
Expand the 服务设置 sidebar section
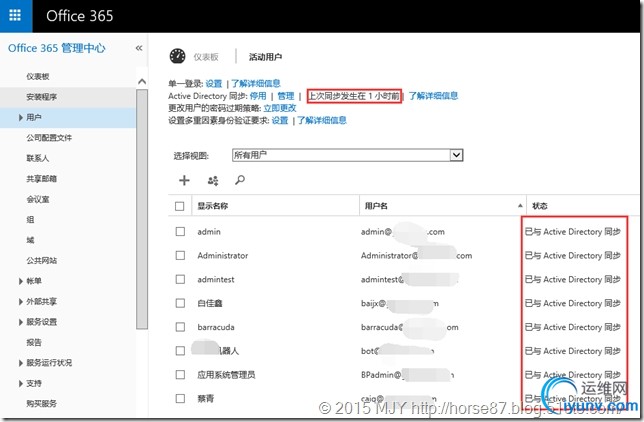(x=21, y=322)
